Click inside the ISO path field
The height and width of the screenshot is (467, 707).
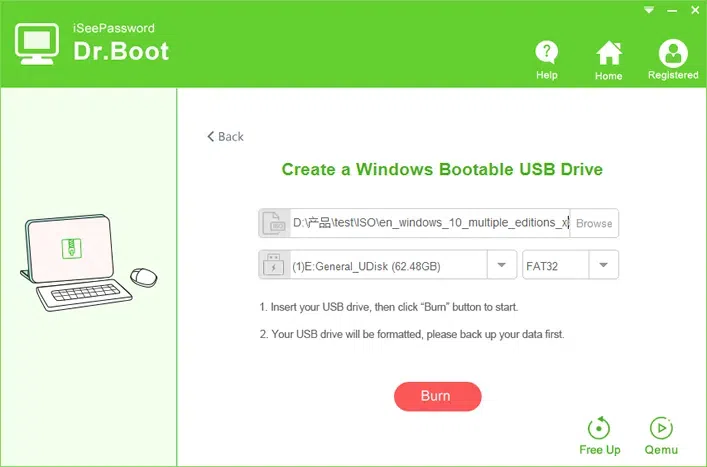428,223
